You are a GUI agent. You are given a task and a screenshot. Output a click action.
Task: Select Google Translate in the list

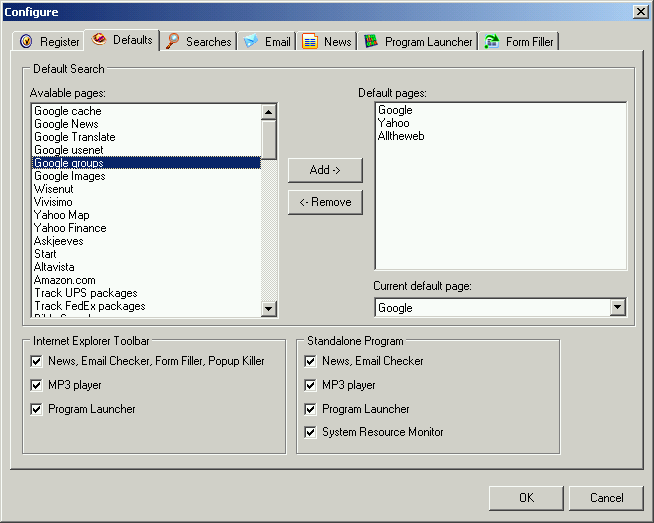click(x=146, y=137)
